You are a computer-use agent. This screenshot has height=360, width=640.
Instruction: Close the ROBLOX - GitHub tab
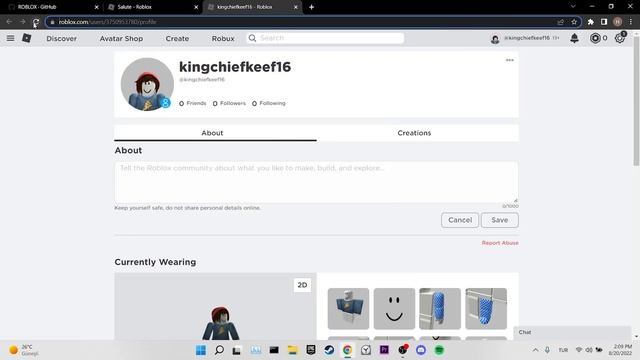click(96, 7)
